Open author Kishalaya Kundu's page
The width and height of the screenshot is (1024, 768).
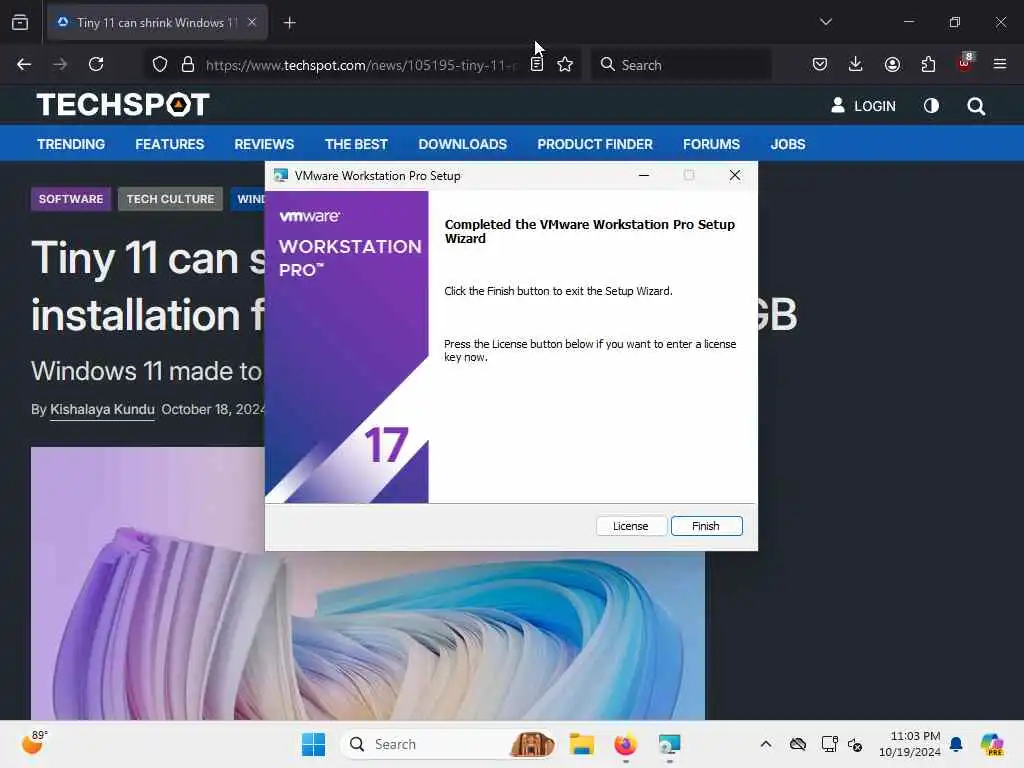[x=103, y=409]
